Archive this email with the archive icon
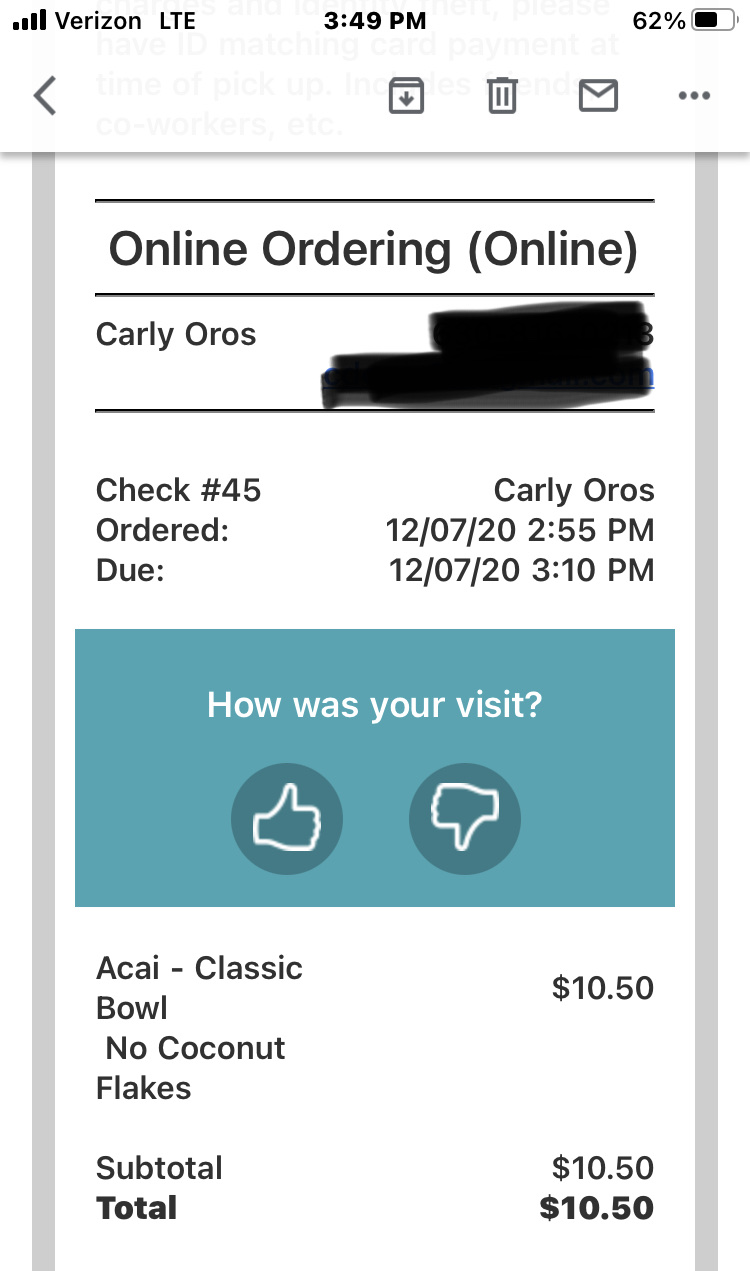The width and height of the screenshot is (750, 1271). 406,96
